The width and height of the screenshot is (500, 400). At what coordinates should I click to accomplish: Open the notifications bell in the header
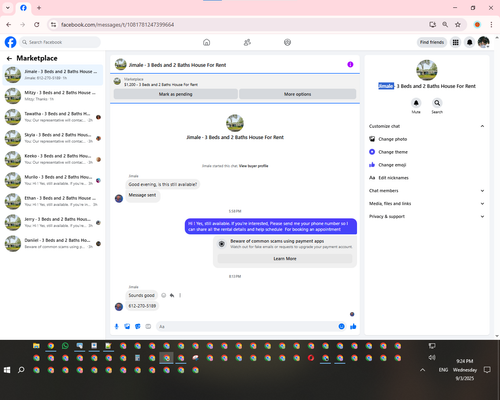pyautogui.click(x=469, y=42)
